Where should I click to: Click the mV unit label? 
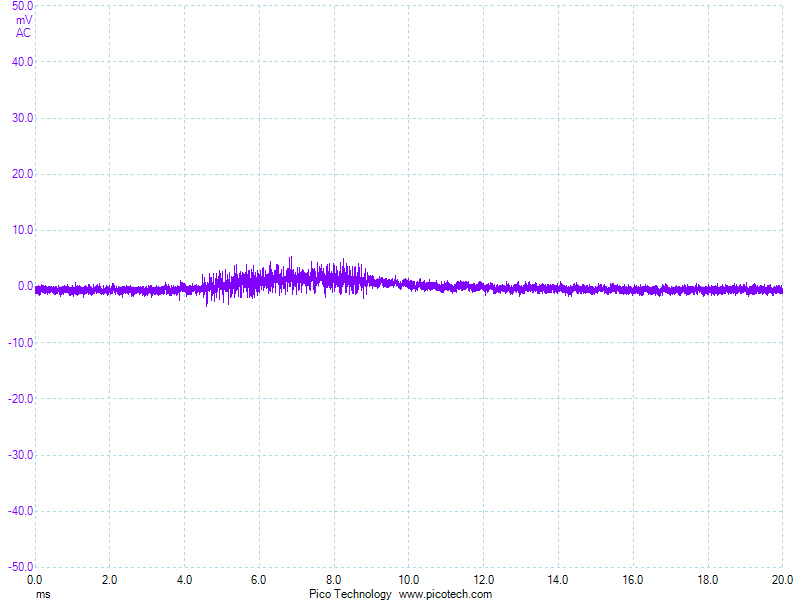tap(24, 20)
